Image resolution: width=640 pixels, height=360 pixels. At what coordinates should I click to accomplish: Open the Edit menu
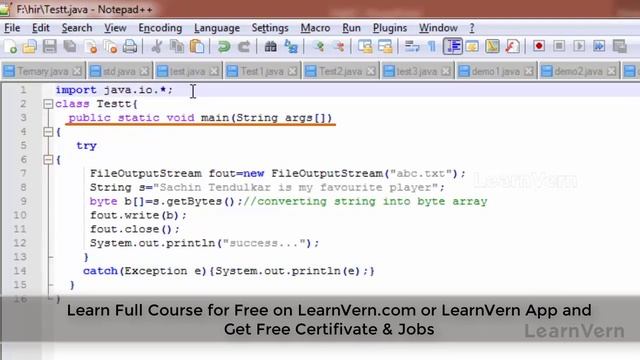[41, 28]
